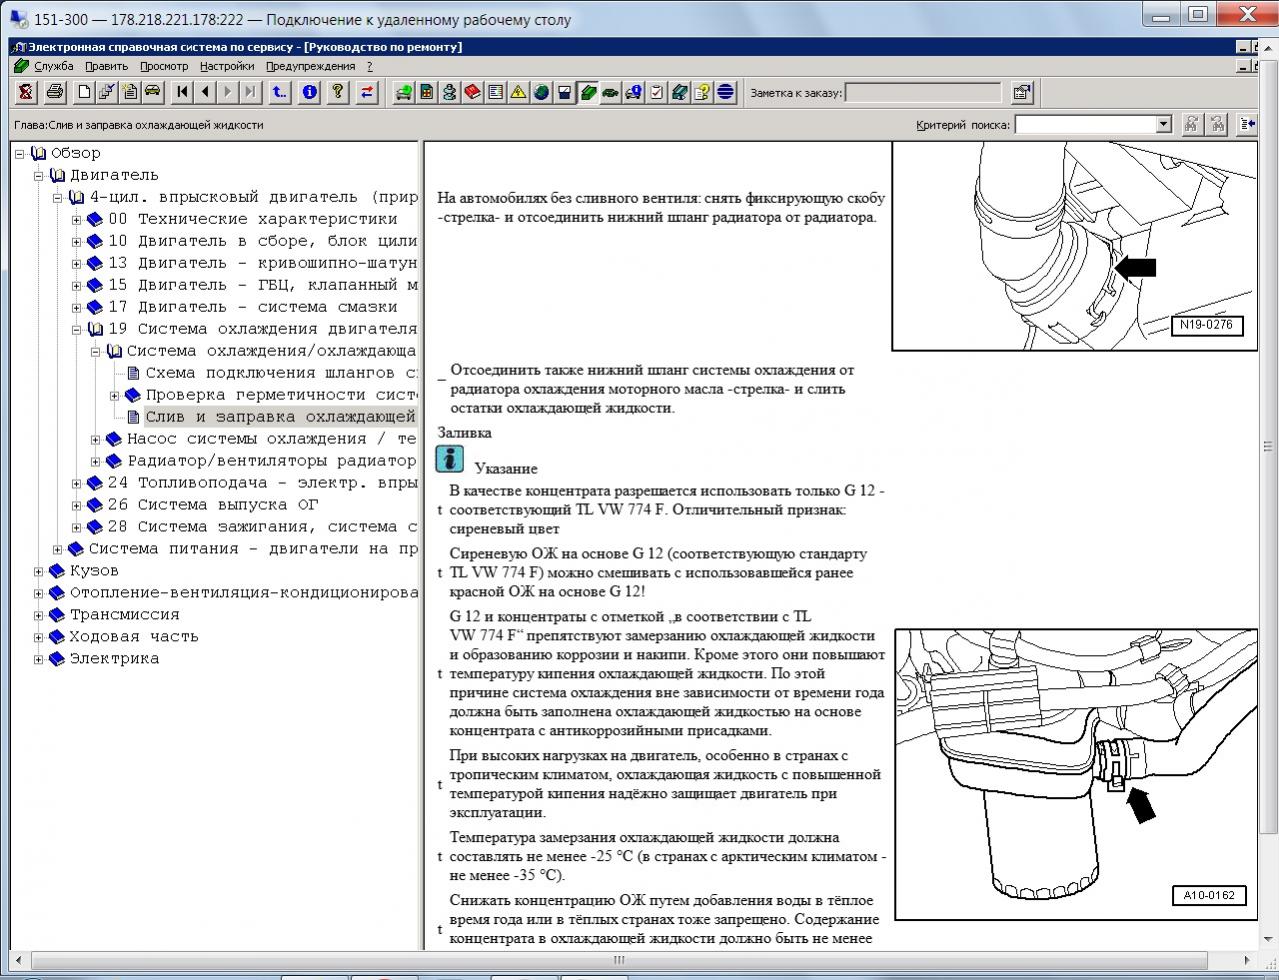1279x980 pixels.
Task: Click the green car with light icon
Action: [403, 93]
